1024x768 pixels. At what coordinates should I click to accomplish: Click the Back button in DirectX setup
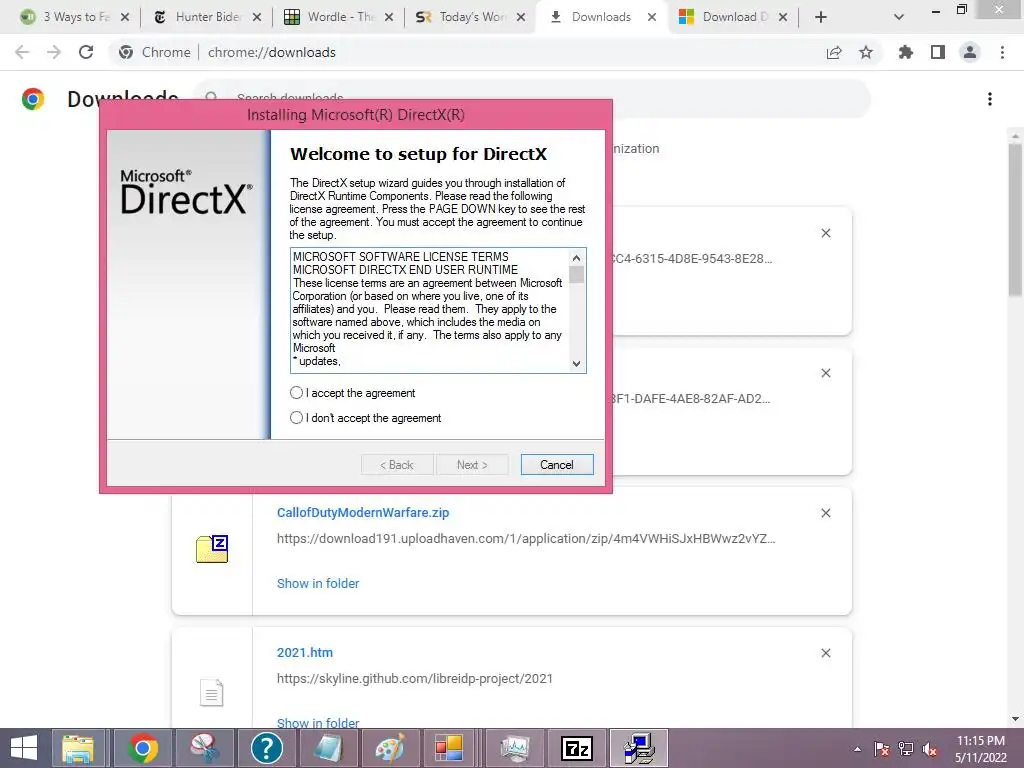pos(397,464)
